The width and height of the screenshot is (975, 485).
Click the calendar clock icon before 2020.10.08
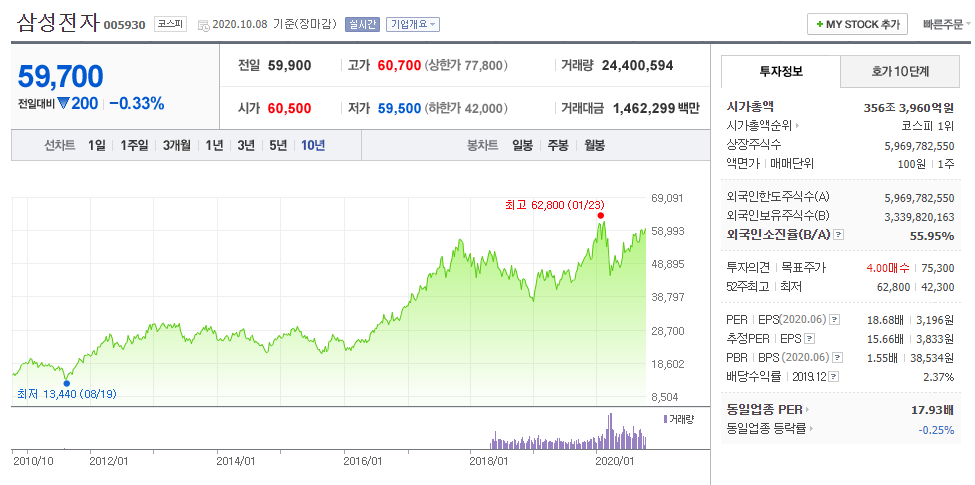(x=204, y=25)
